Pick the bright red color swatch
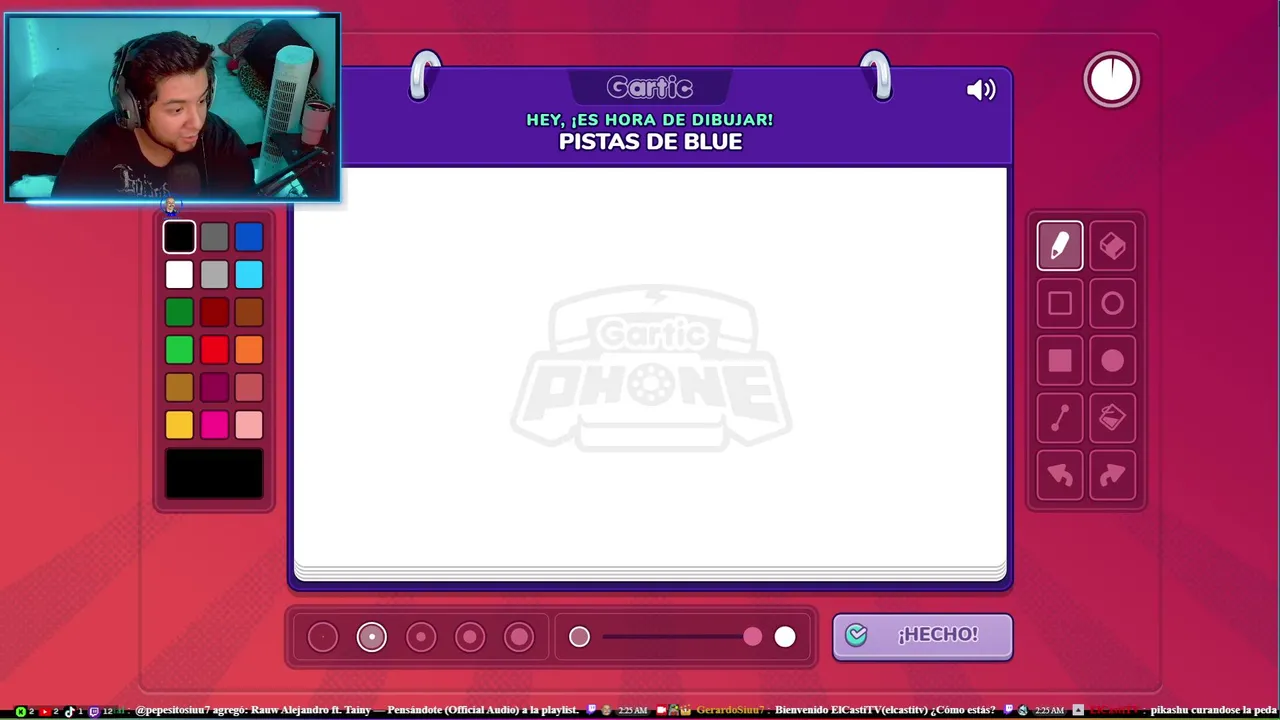The image size is (1280, 720). click(x=214, y=350)
